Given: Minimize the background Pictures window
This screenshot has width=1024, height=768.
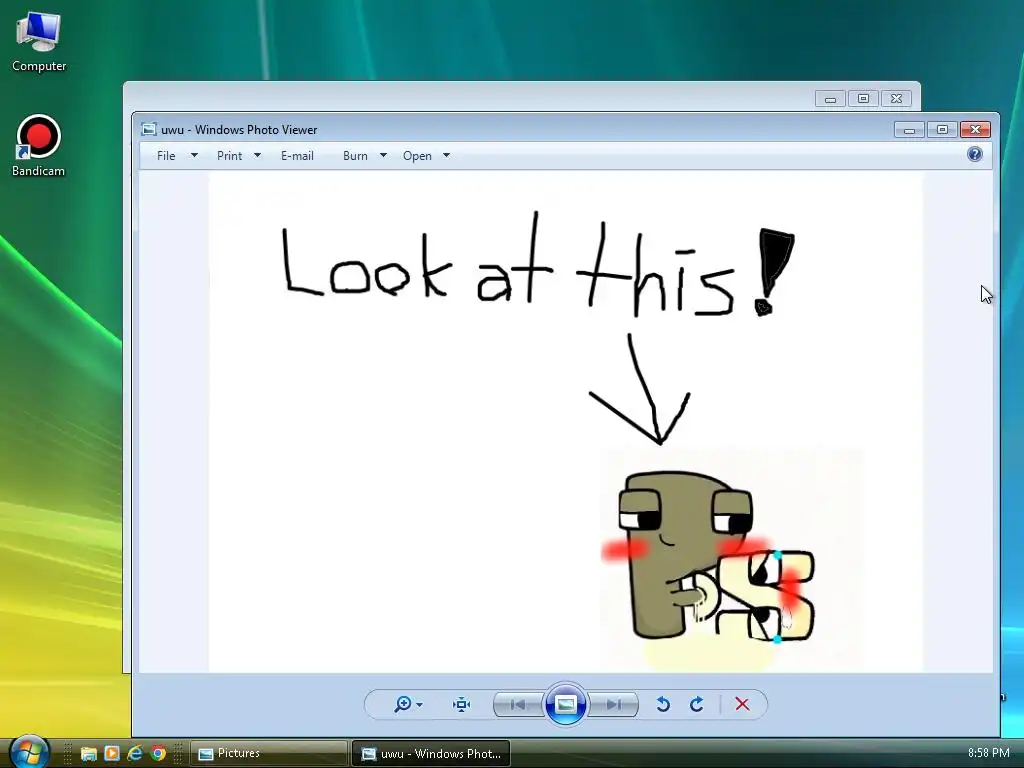Looking at the screenshot, I should [x=830, y=99].
